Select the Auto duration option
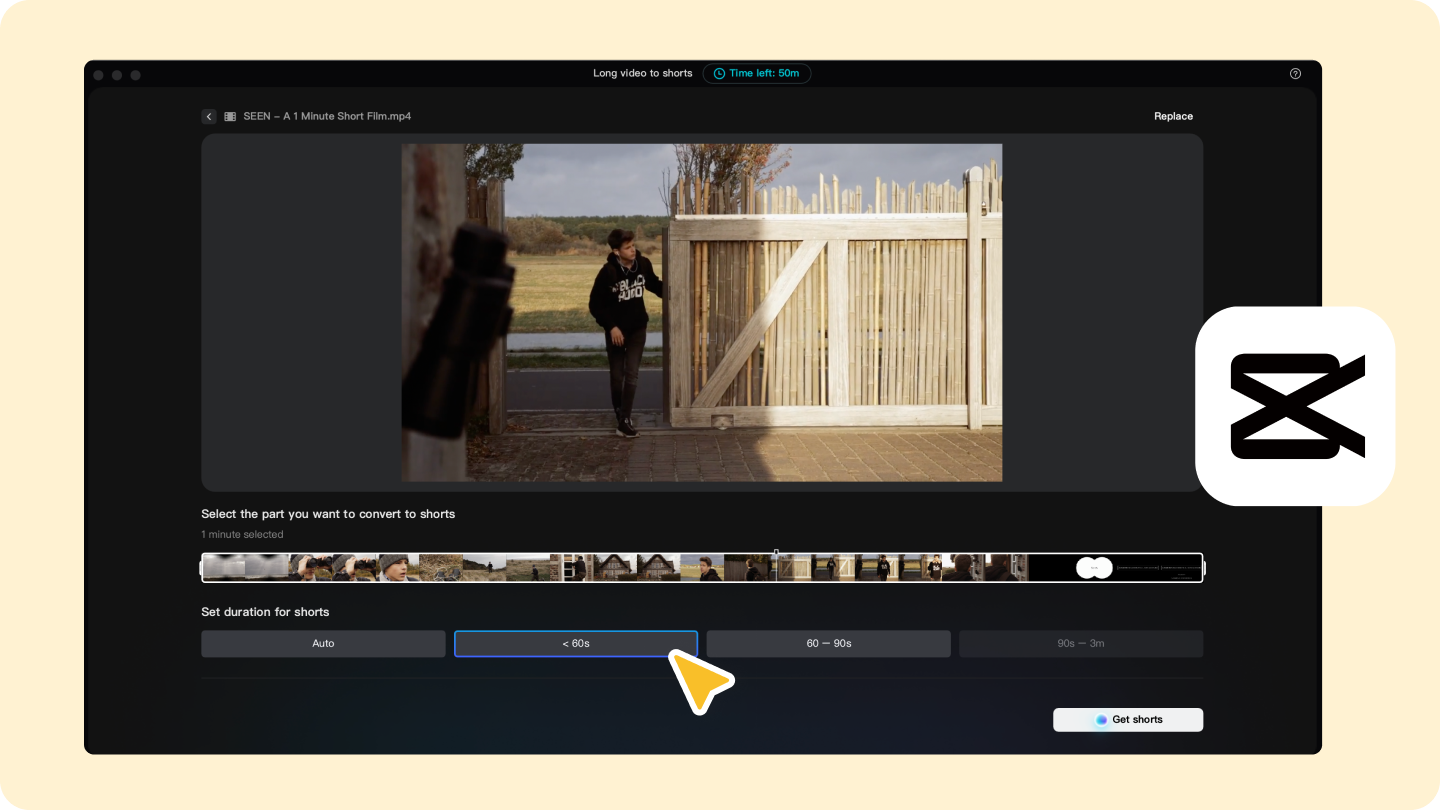This screenshot has height=810, width=1440. coord(323,643)
